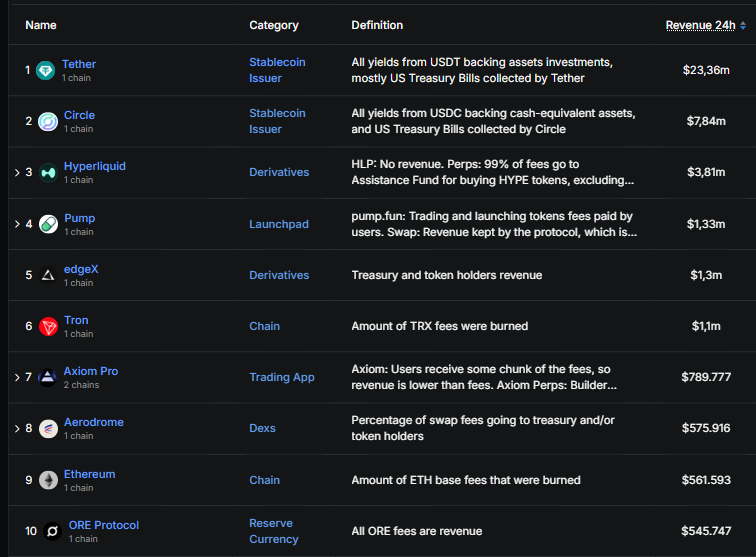Viewport: 756px width, 557px height.
Task: Expand the Aerodrome row chevron
Action: [17, 429]
